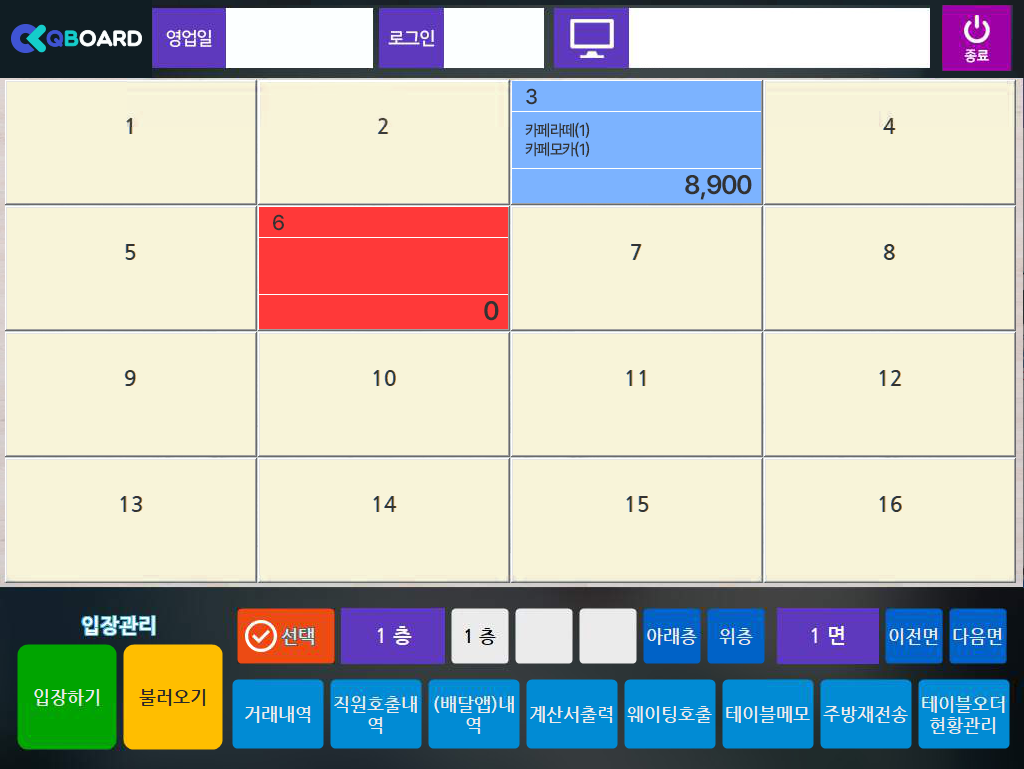Open (배달앱)내역 delivery app history

click(x=474, y=714)
